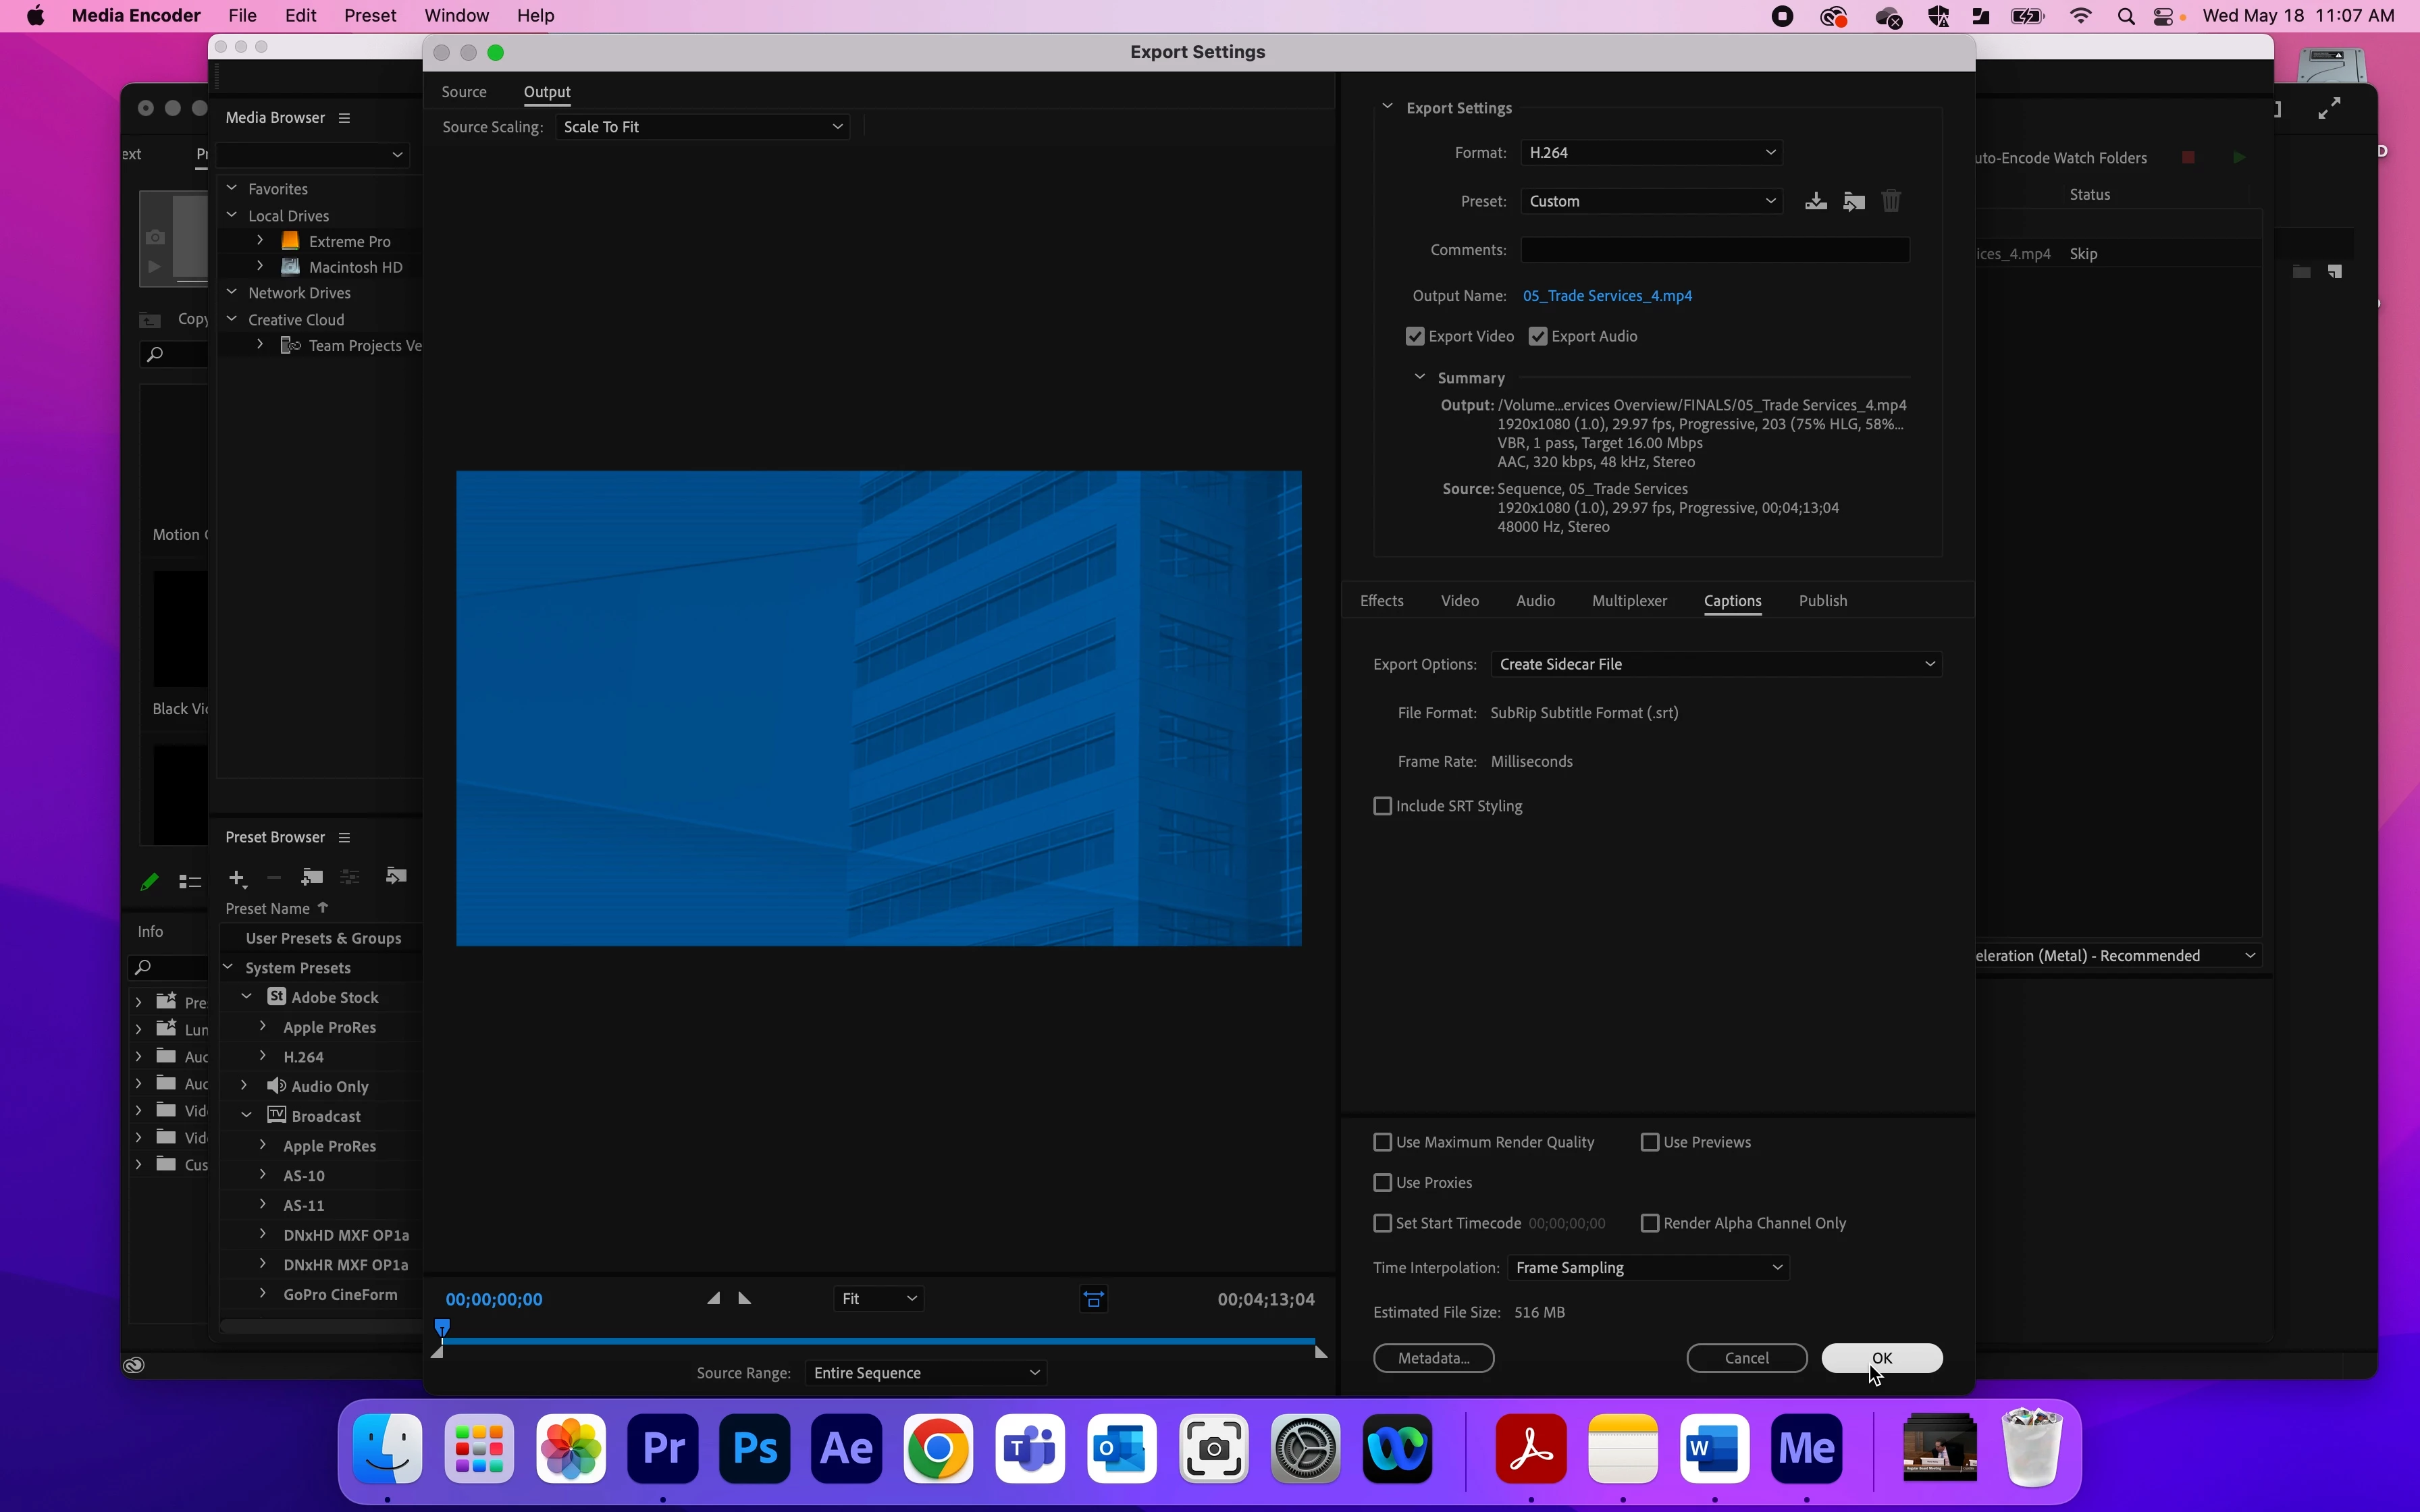Check Include SRT Styling option
Image resolution: width=2420 pixels, height=1512 pixels.
(1383, 806)
